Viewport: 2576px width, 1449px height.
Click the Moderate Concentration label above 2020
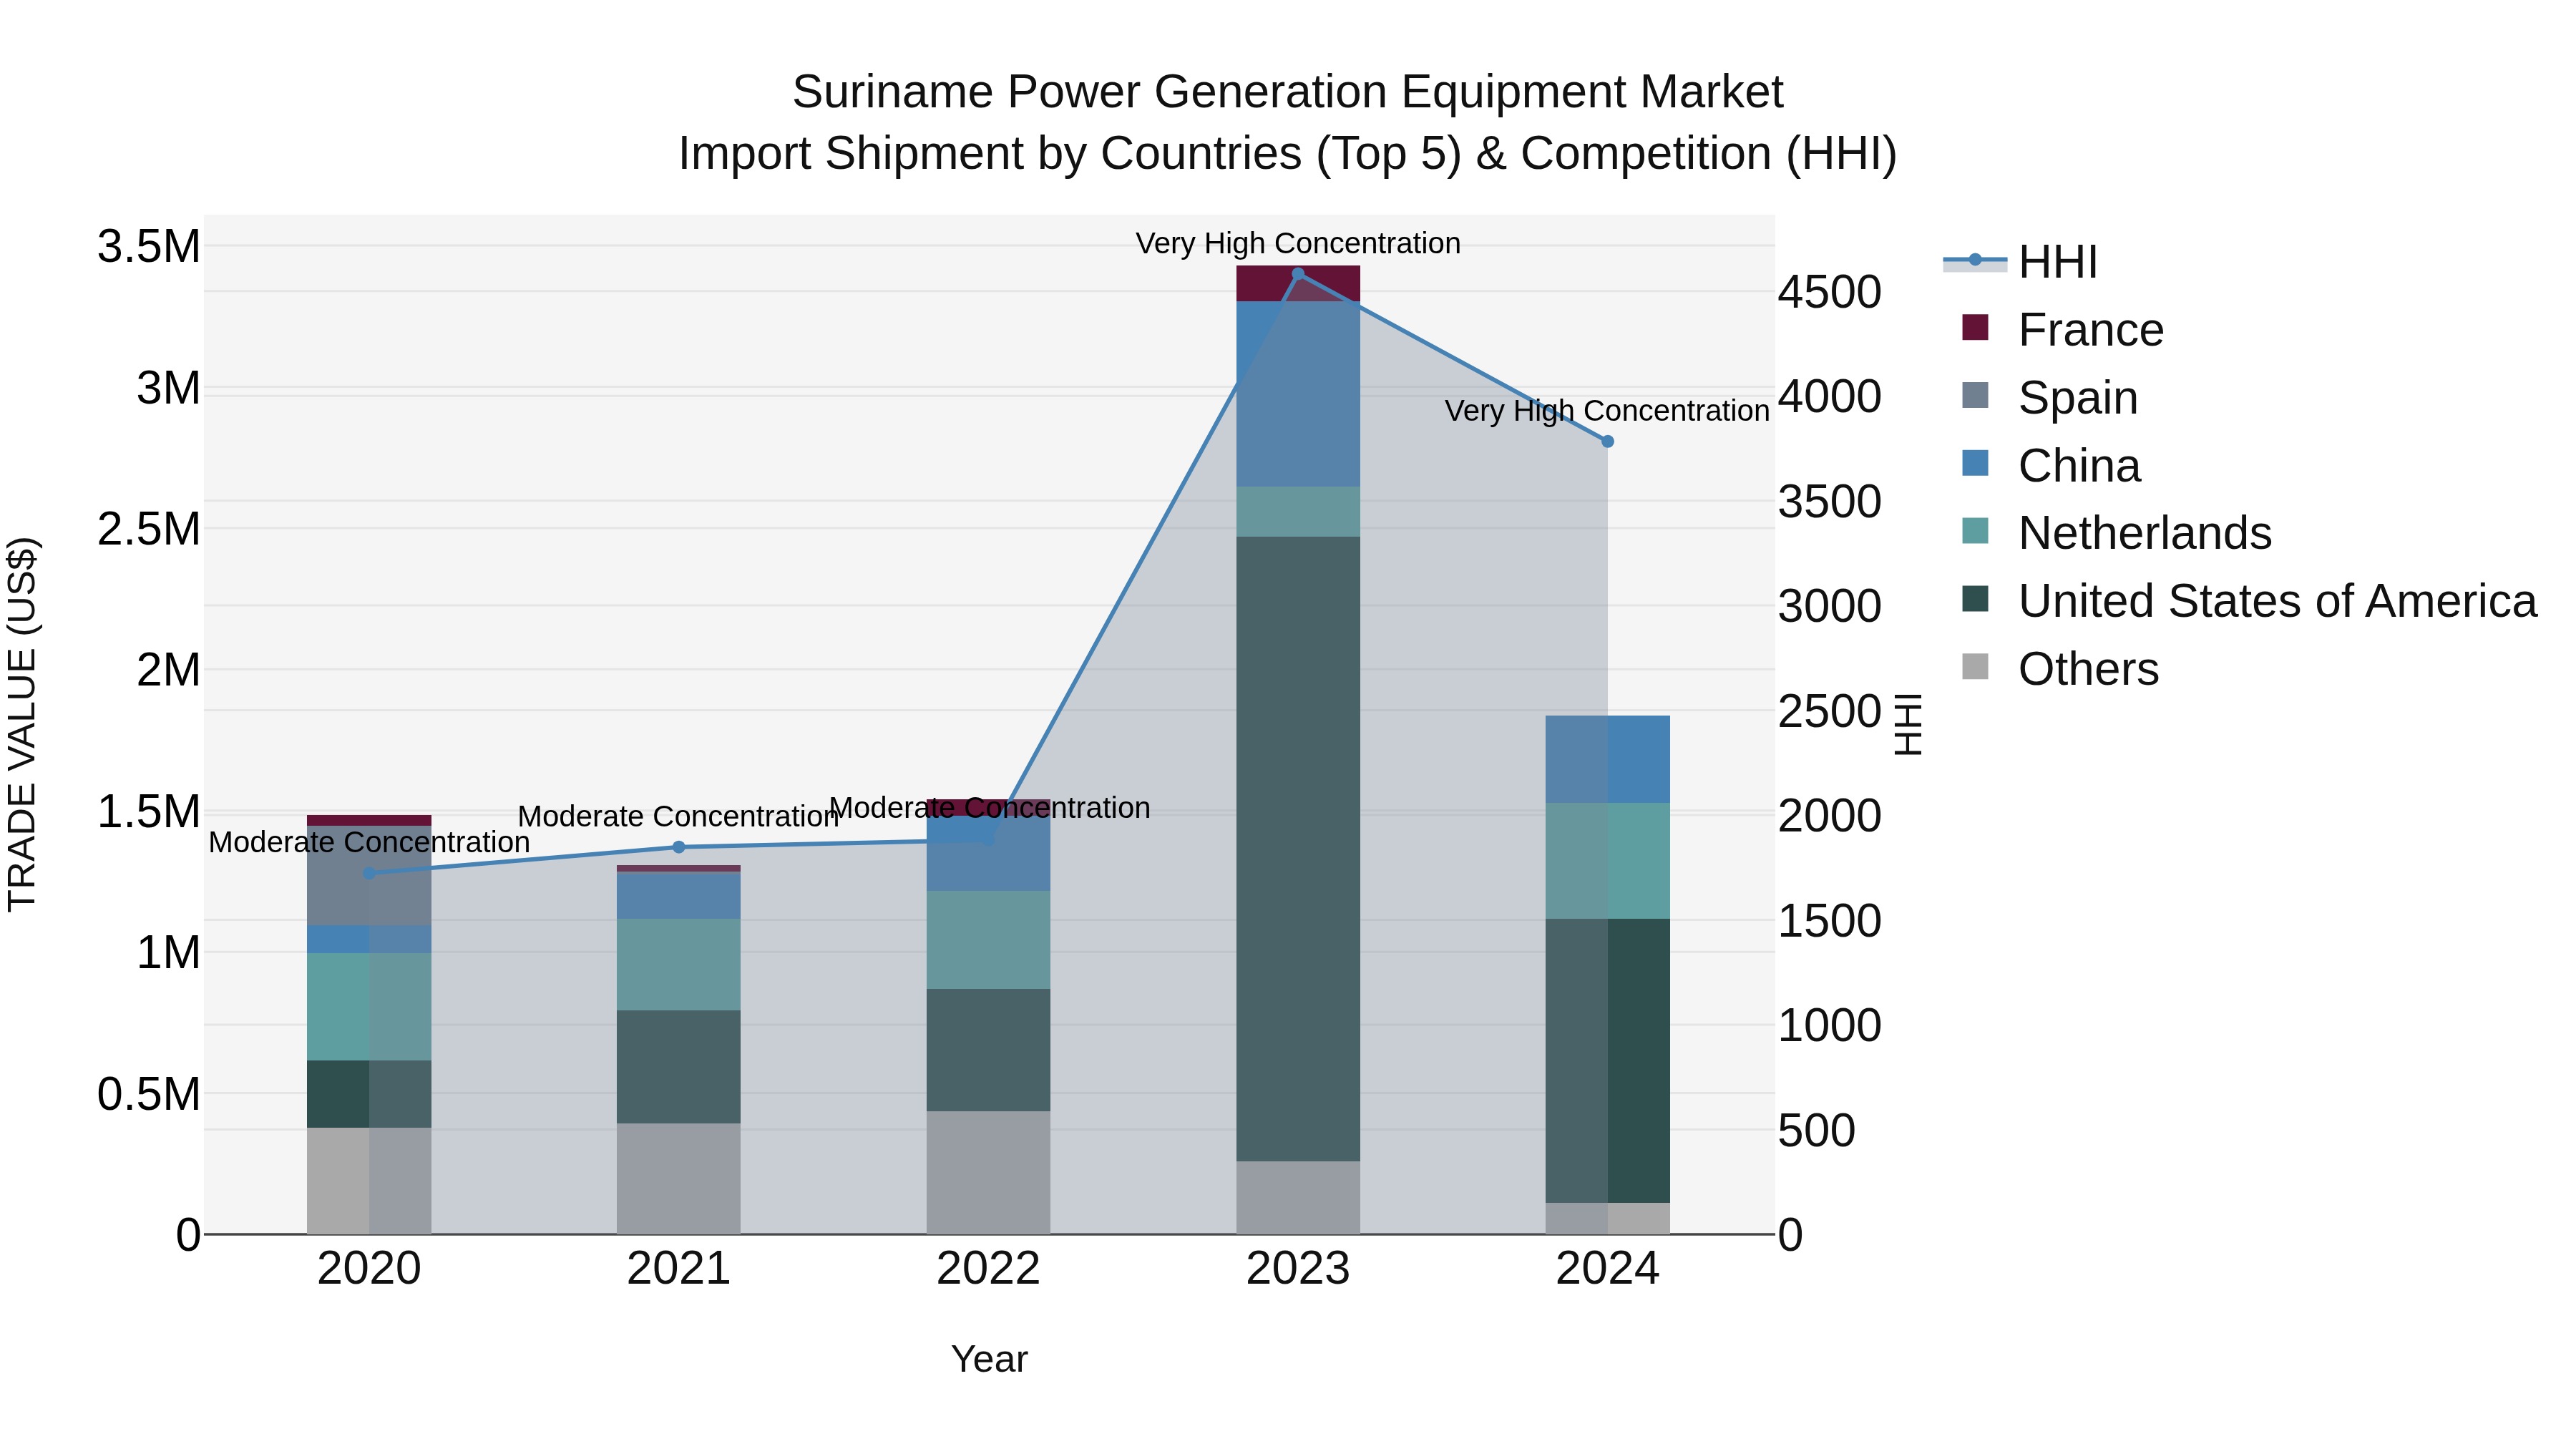[x=369, y=842]
